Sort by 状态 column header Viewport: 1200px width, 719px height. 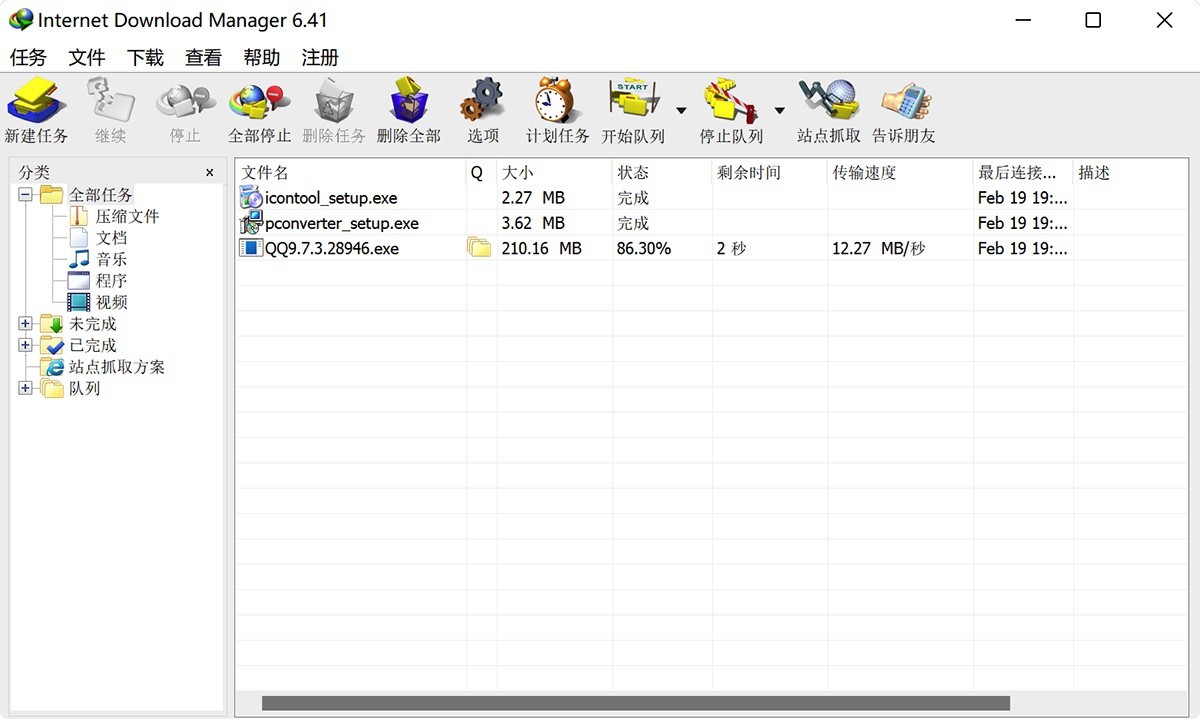(662, 173)
